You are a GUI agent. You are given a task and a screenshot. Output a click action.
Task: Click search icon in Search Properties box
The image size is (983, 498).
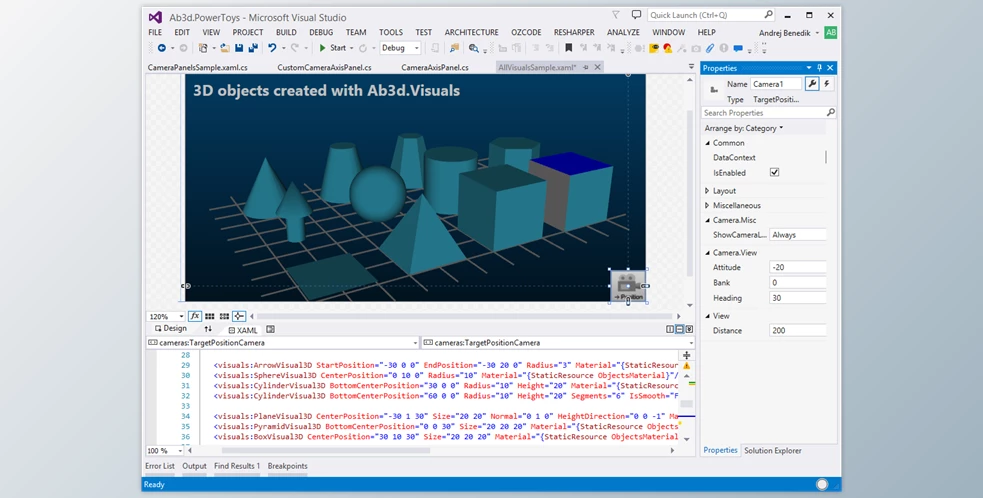pyautogui.click(x=831, y=113)
